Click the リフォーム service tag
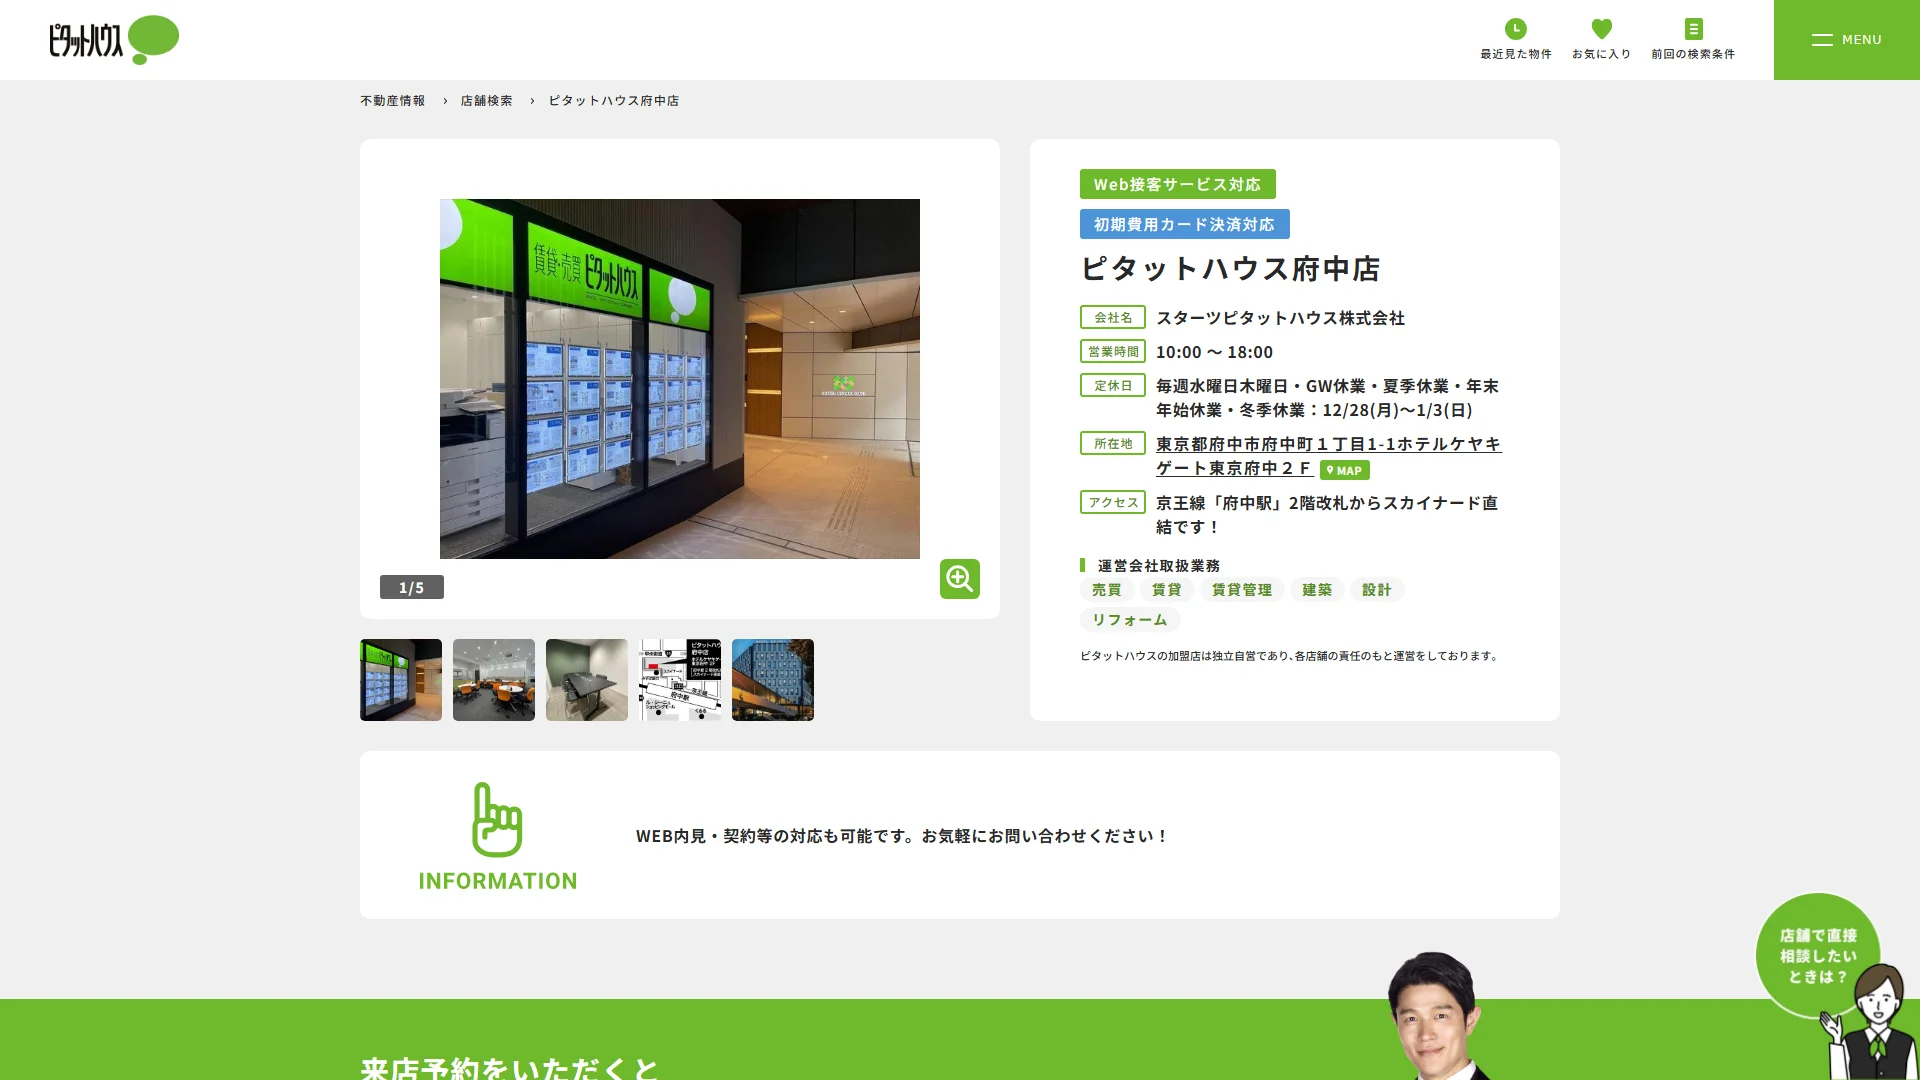The height and width of the screenshot is (1080, 1920). click(1130, 620)
